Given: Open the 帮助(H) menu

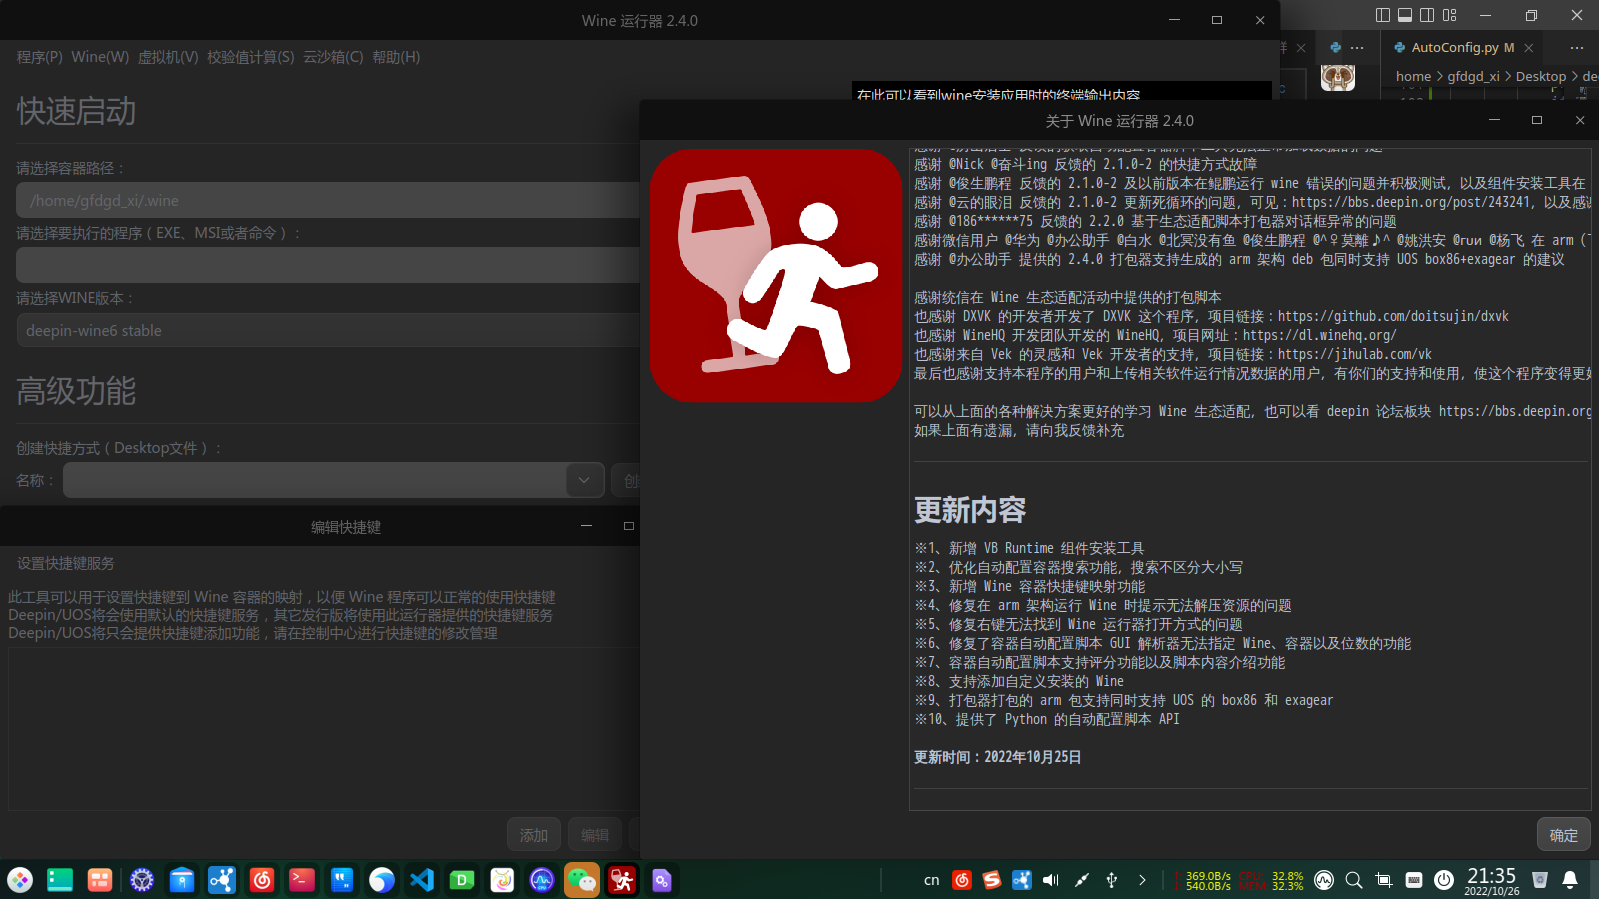Looking at the screenshot, I should [396, 57].
